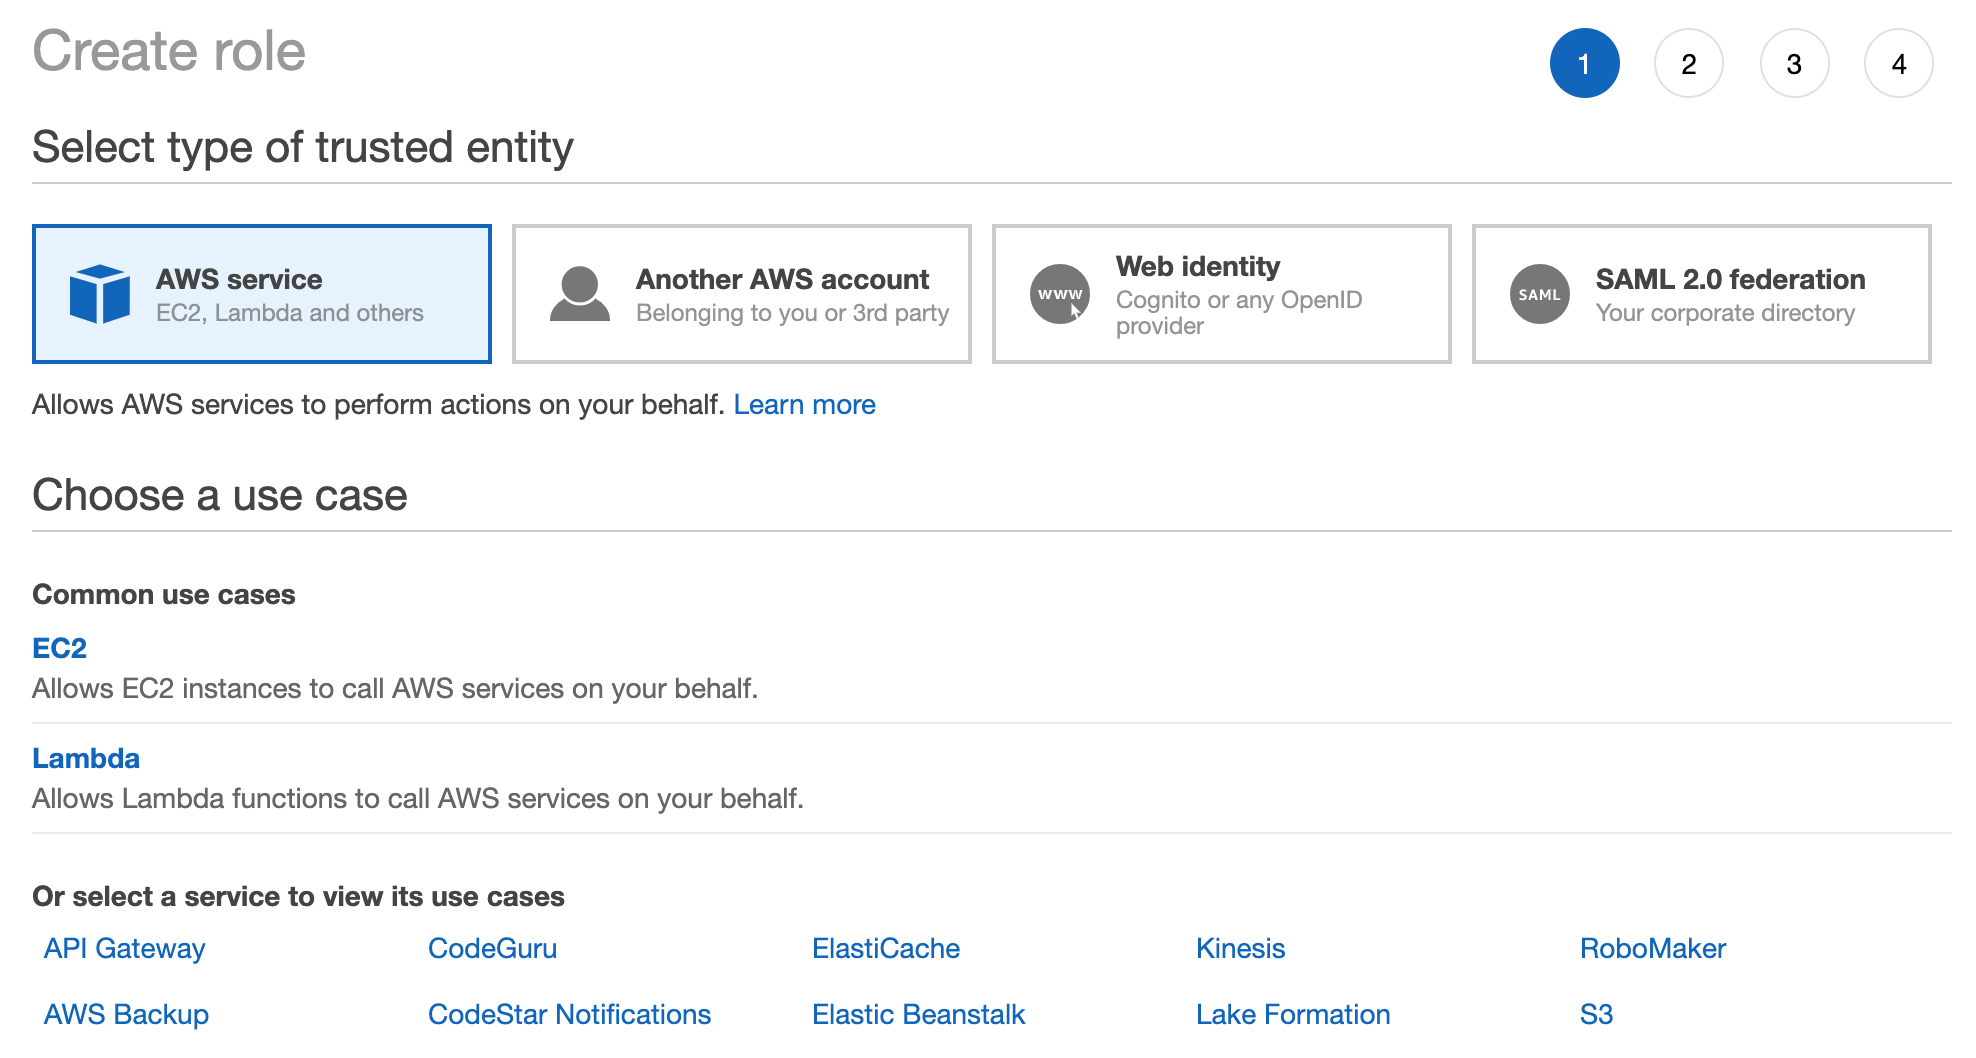Go to step 1 in wizard
Image resolution: width=1976 pixels, height=1058 pixels.
1585,63
